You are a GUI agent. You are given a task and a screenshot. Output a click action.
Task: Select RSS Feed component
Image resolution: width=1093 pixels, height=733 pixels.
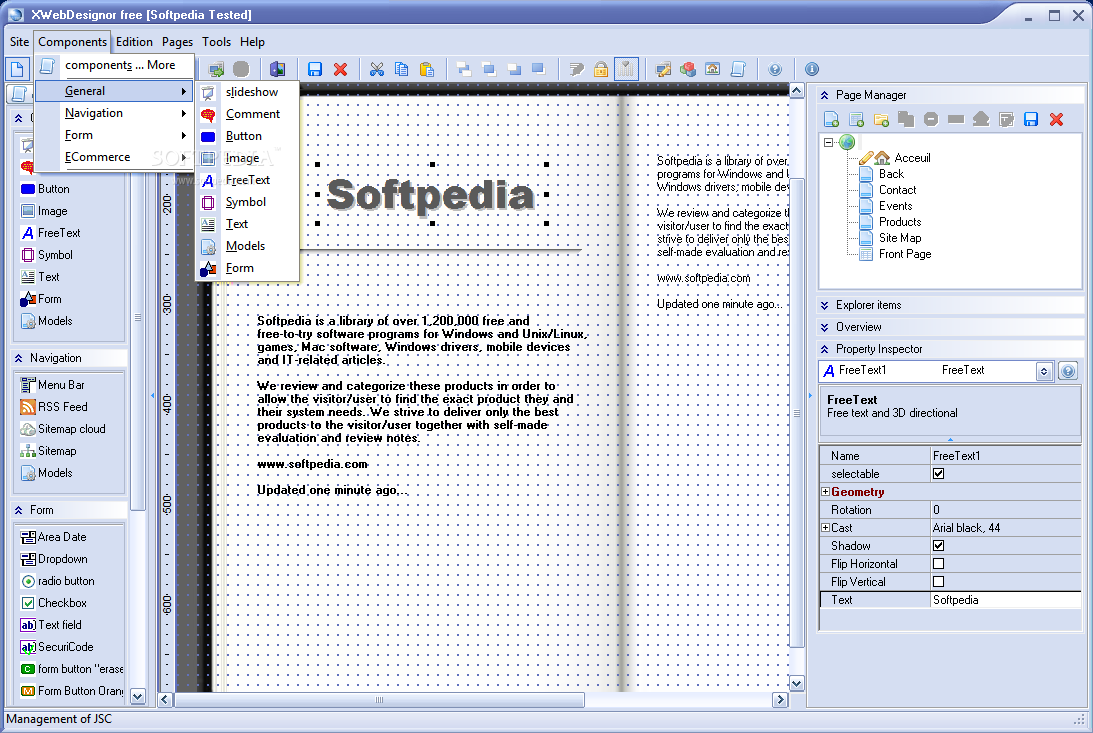[54, 407]
